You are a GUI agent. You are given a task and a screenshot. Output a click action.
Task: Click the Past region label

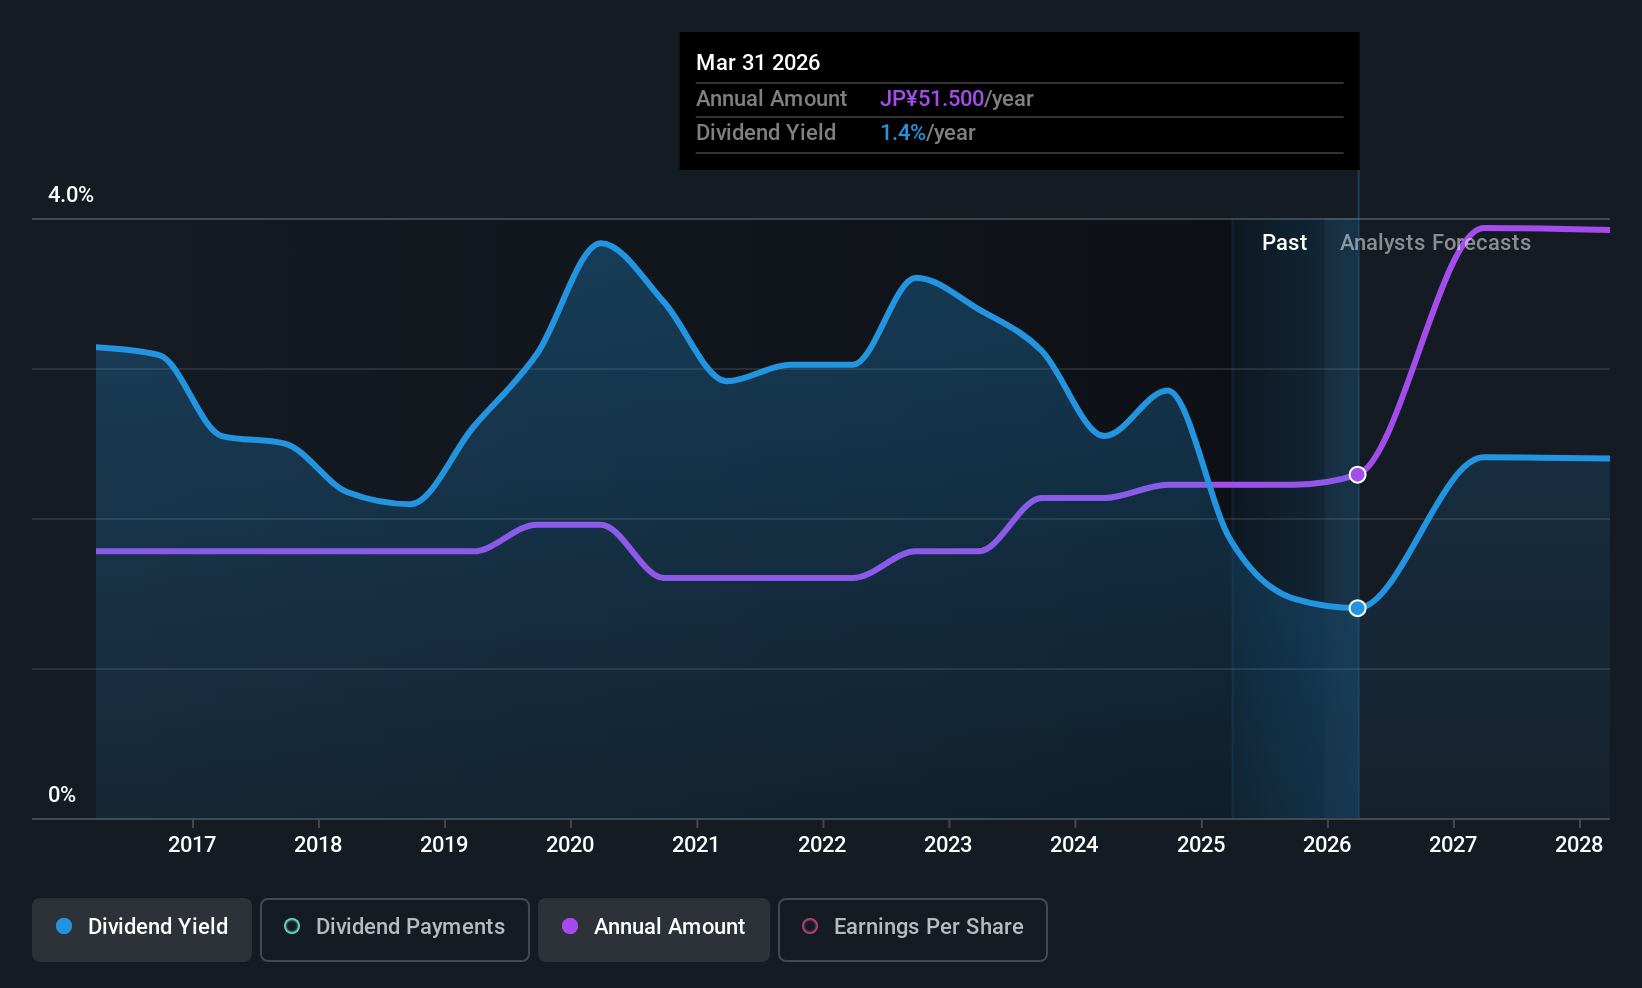(1284, 243)
